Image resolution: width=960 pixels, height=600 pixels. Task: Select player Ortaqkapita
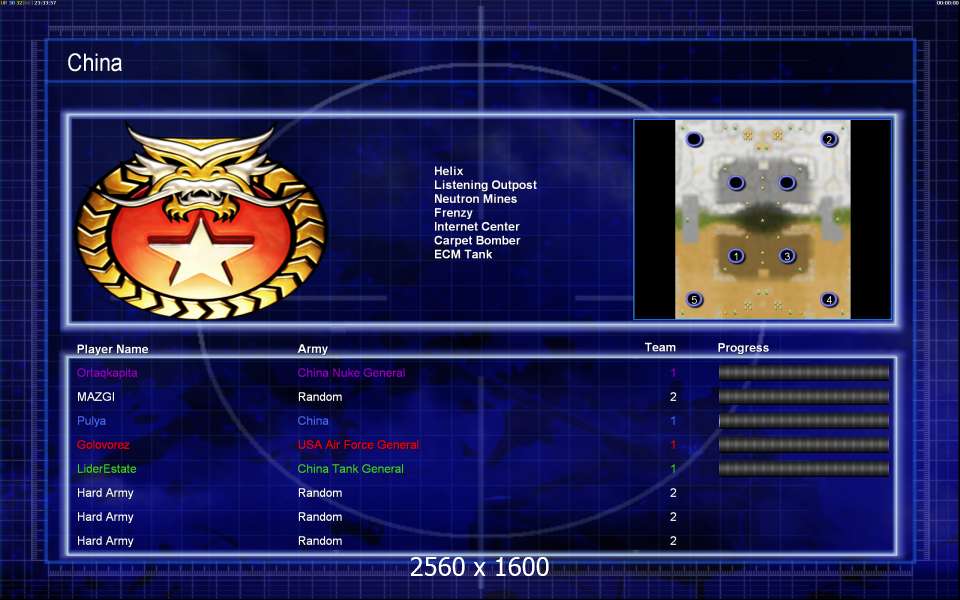pos(107,373)
